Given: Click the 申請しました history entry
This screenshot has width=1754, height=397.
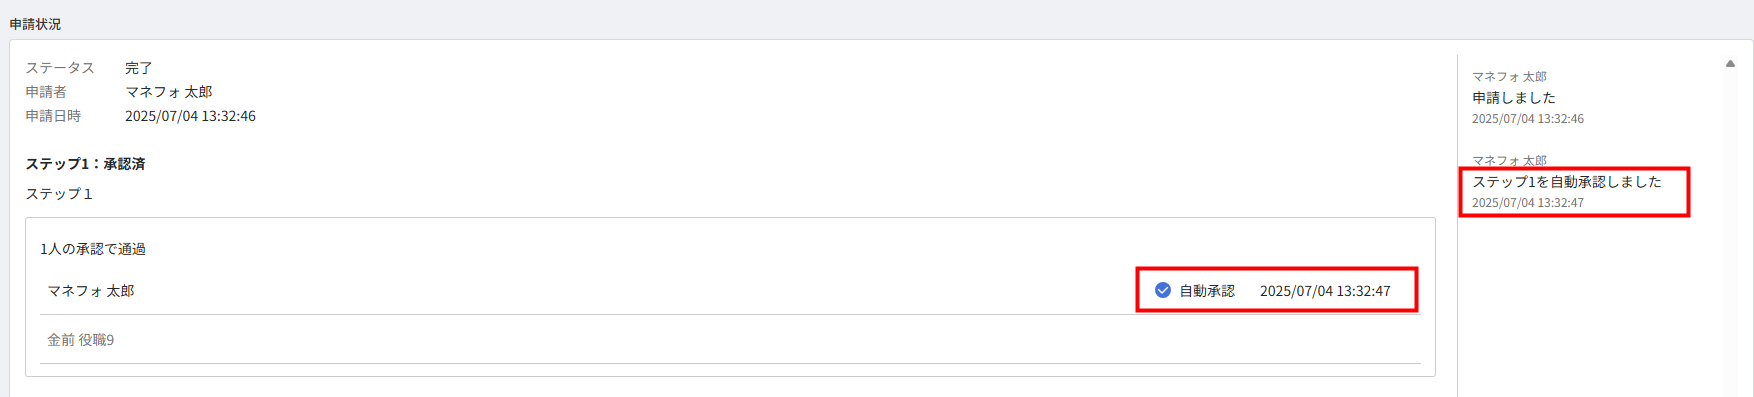Looking at the screenshot, I should (x=1514, y=98).
